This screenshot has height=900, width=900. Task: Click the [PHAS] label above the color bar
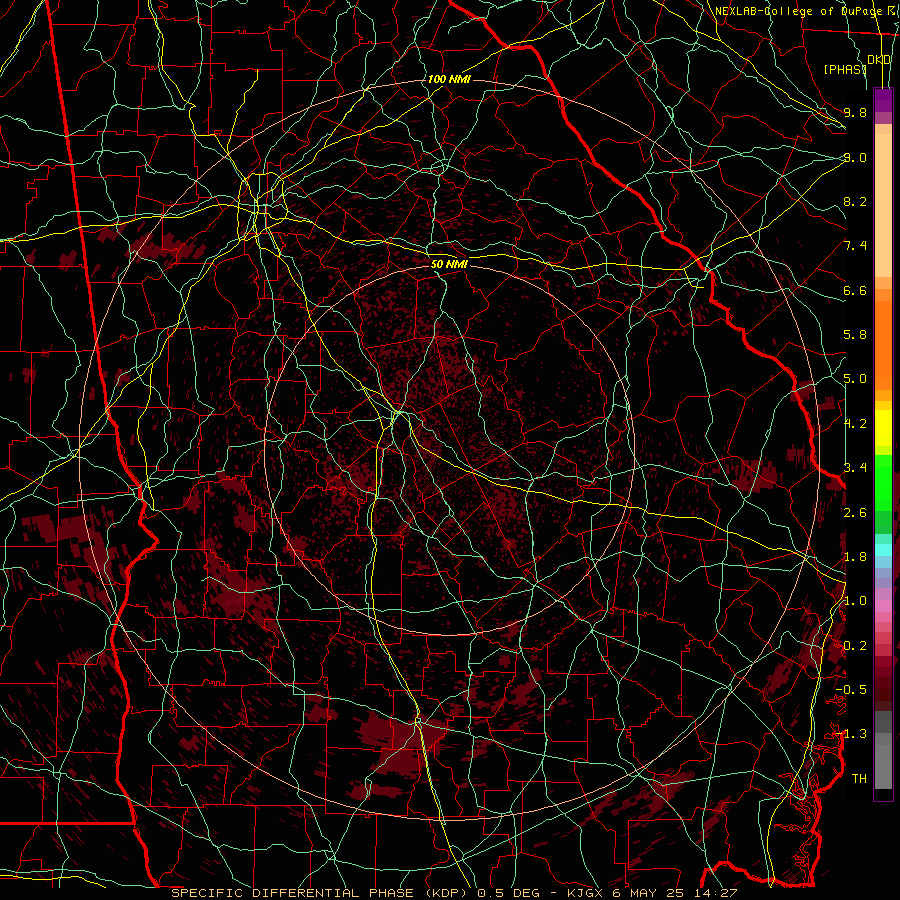point(845,69)
